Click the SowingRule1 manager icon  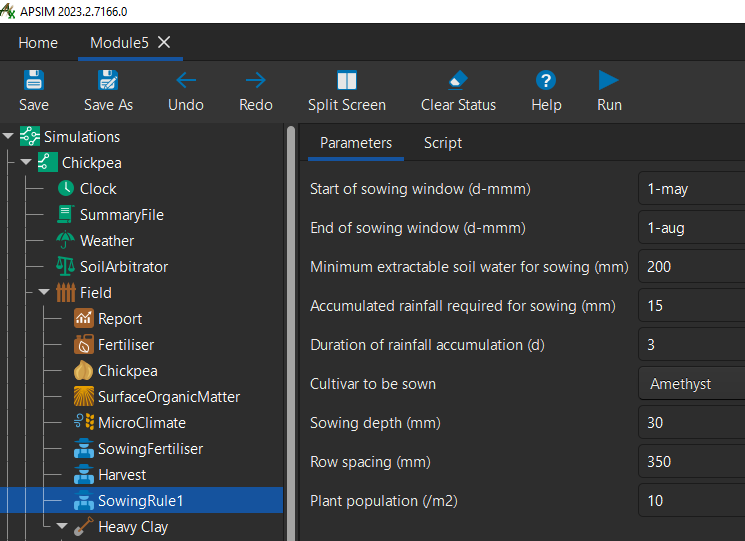[84, 500]
